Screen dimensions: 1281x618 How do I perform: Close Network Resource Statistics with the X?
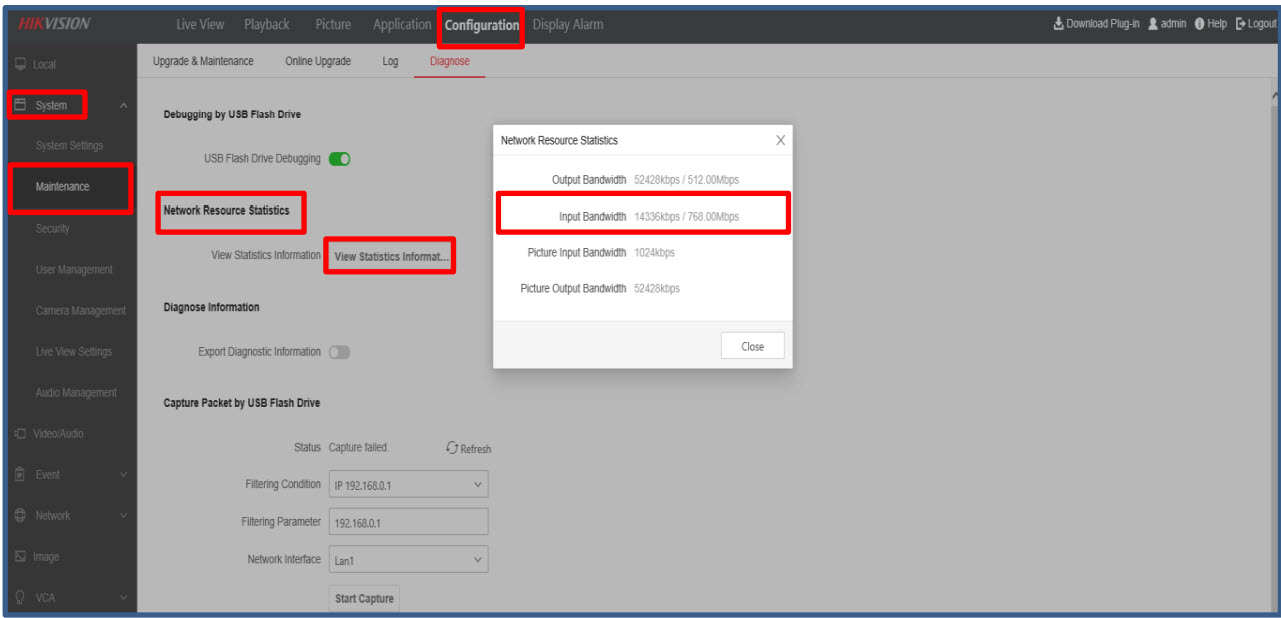coord(780,141)
